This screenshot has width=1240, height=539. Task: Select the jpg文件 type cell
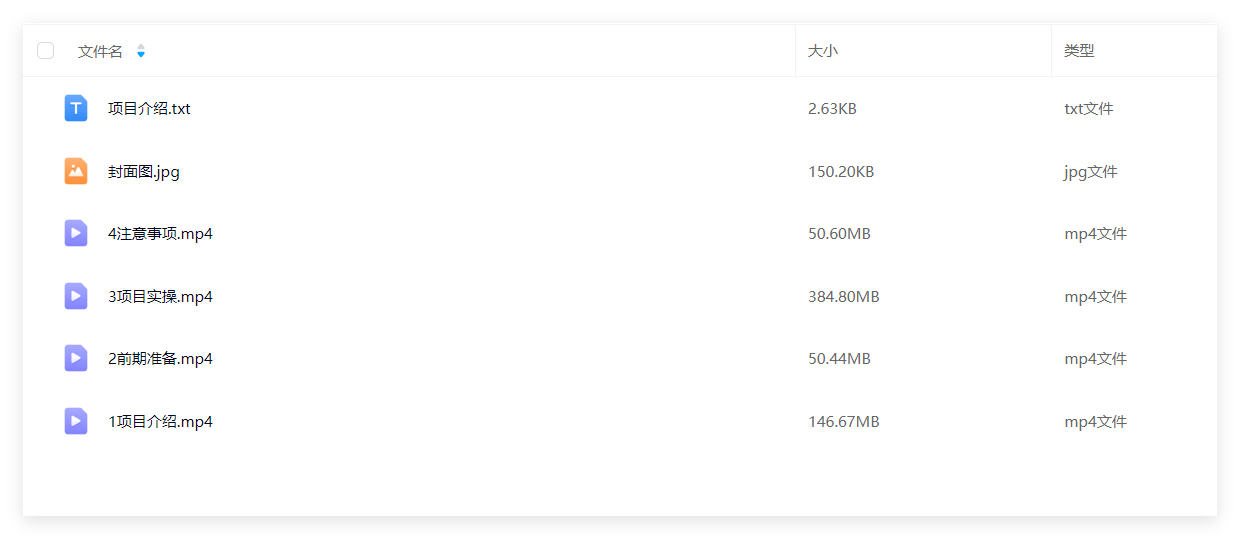[1091, 172]
